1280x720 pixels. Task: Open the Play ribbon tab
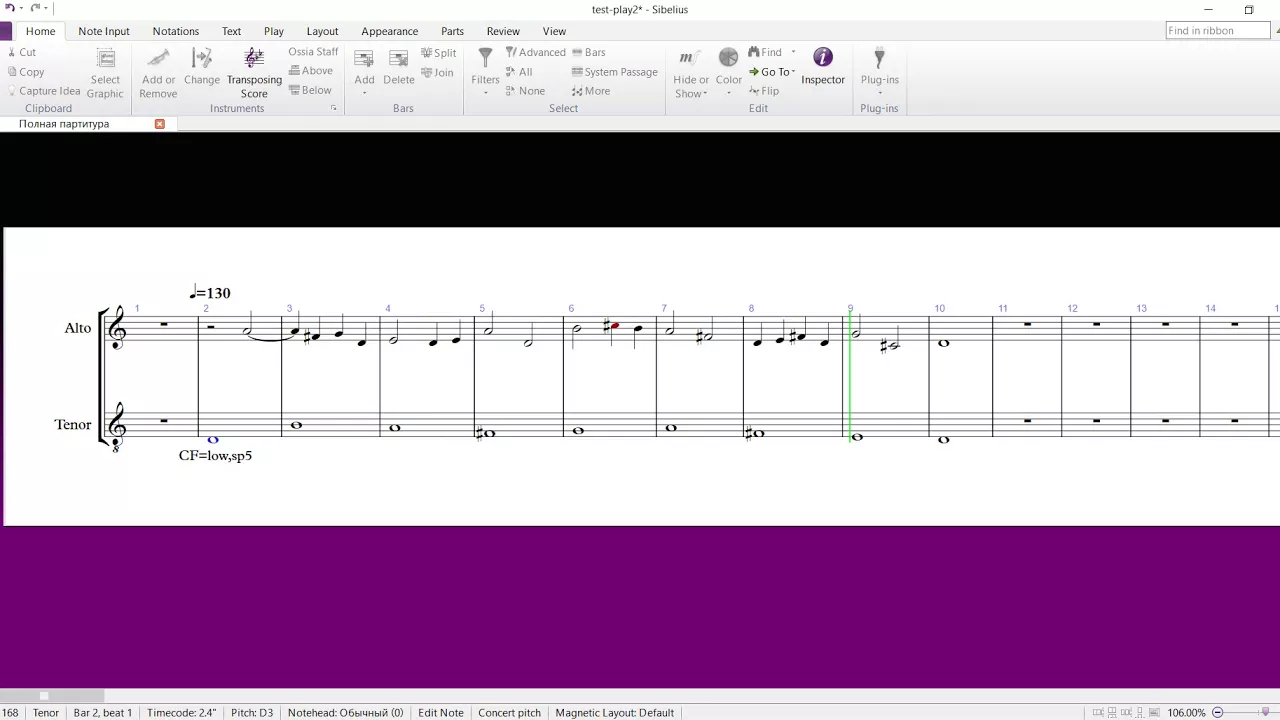point(274,31)
